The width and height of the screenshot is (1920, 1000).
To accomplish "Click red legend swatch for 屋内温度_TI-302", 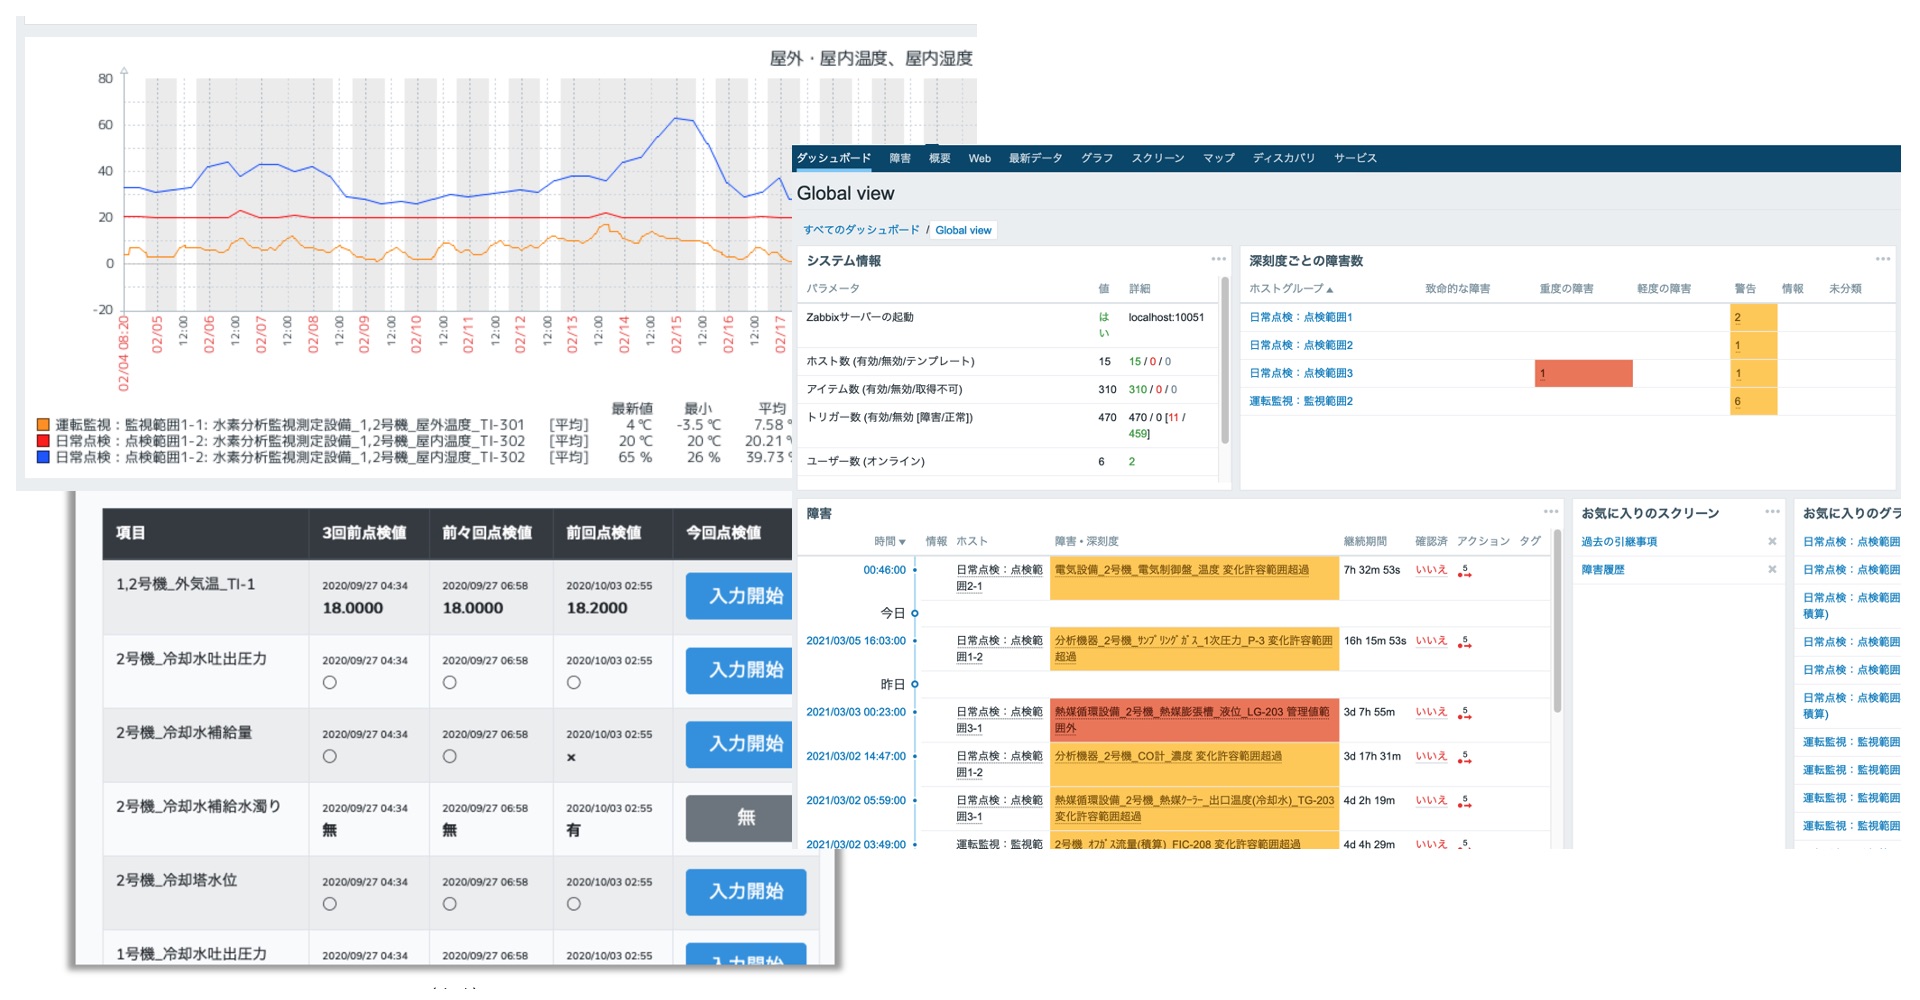I will (43, 441).
